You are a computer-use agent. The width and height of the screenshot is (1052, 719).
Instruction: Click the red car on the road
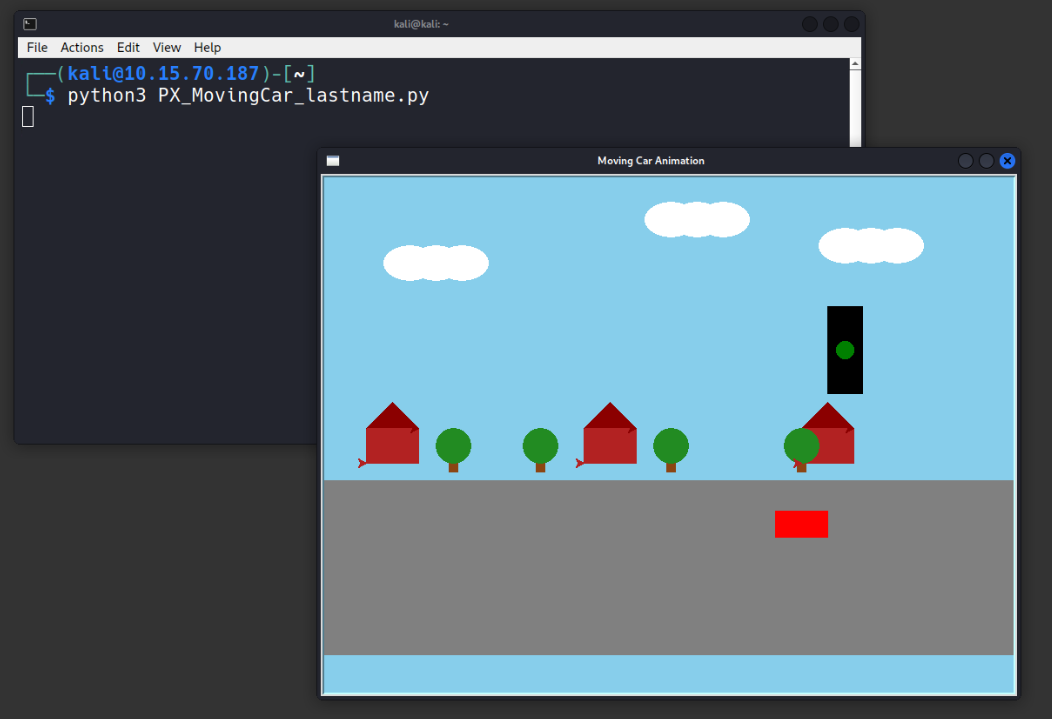pos(801,524)
